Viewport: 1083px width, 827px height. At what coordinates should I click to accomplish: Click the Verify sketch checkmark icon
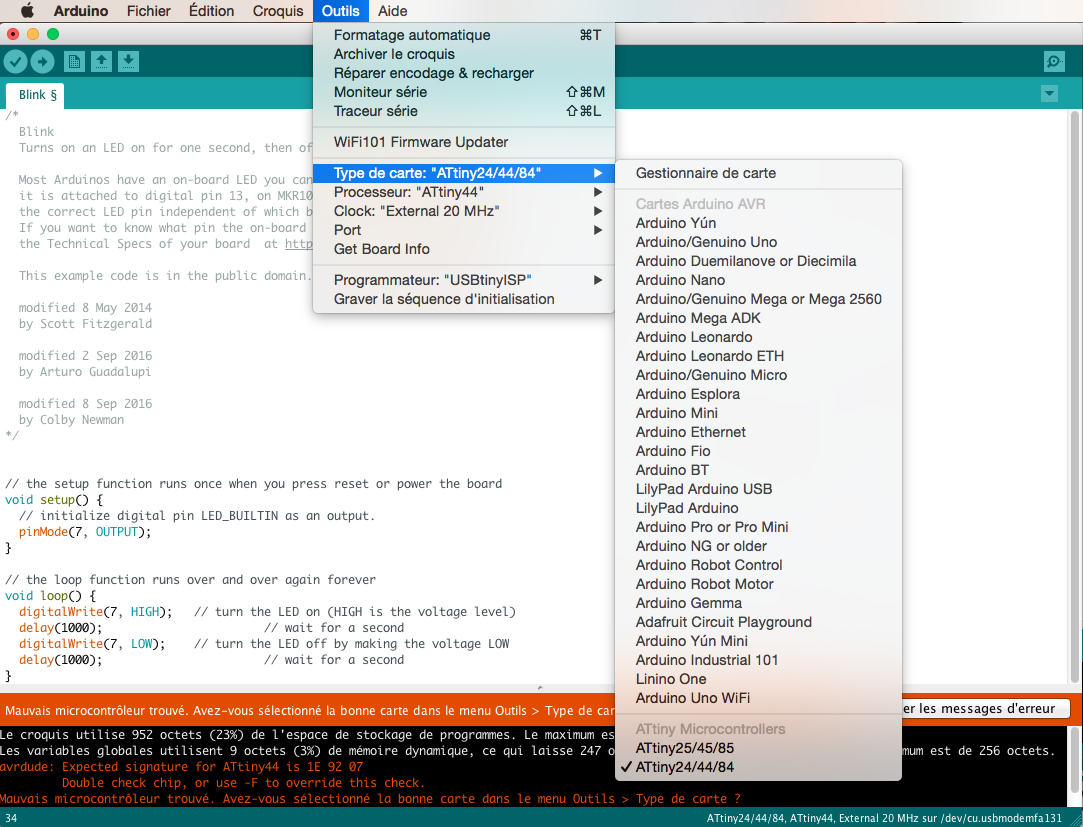pos(15,61)
